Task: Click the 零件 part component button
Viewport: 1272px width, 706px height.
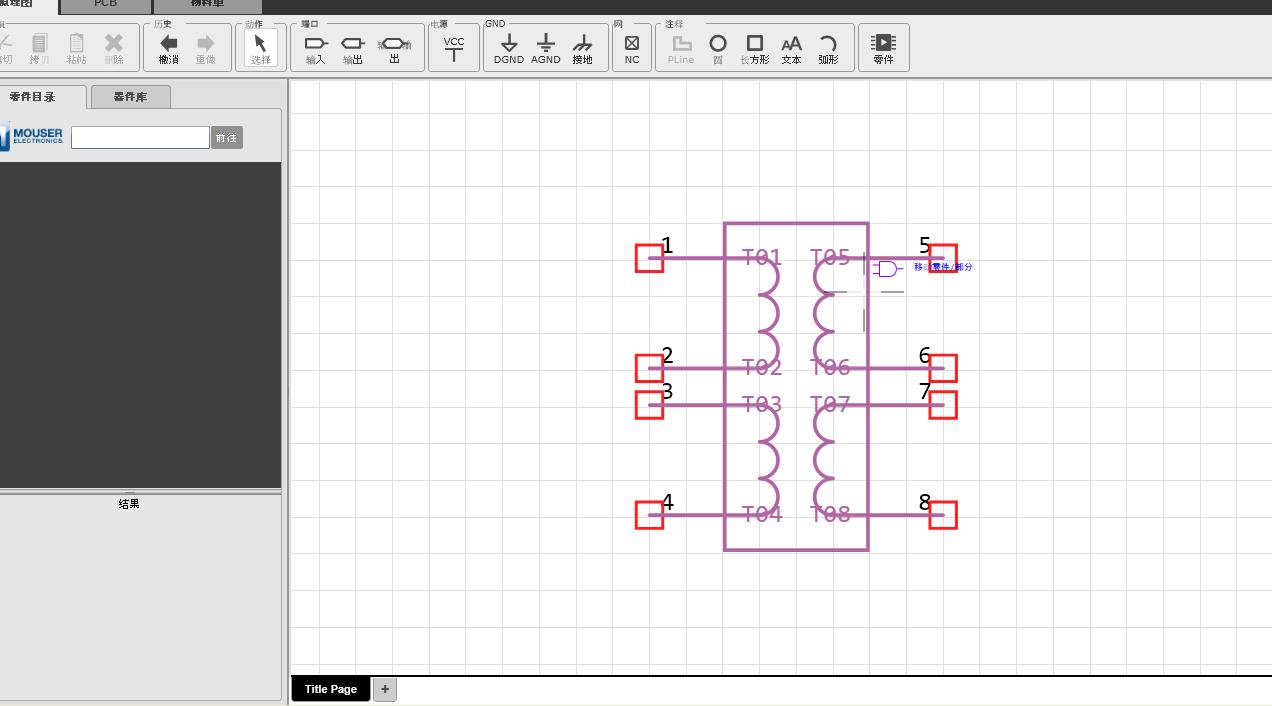Action: [x=883, y=48]
